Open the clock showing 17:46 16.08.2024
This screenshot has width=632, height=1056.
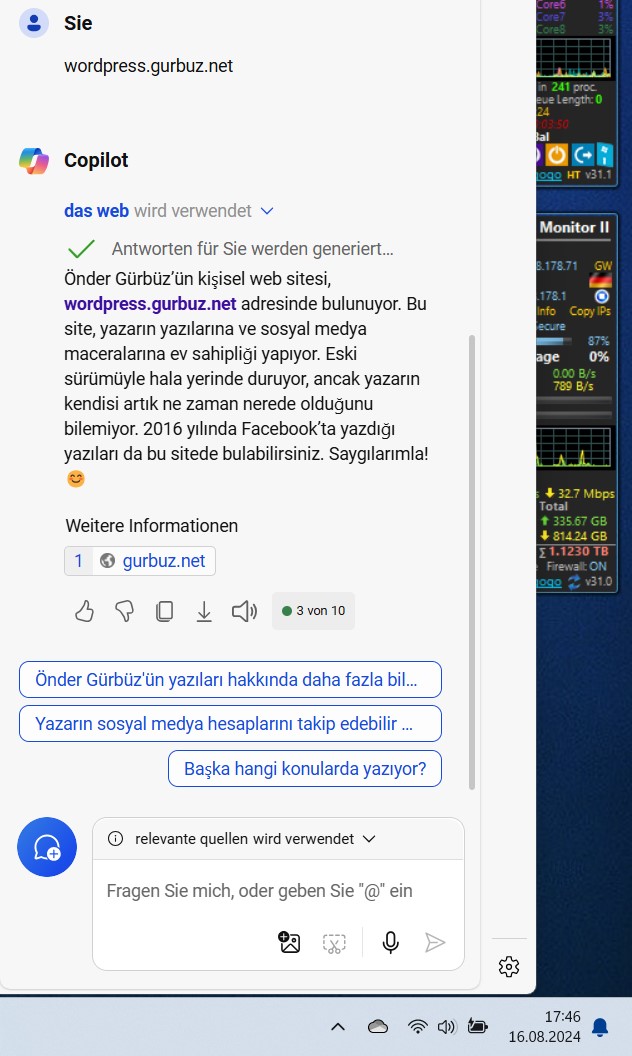click(x=544, y=1026)
